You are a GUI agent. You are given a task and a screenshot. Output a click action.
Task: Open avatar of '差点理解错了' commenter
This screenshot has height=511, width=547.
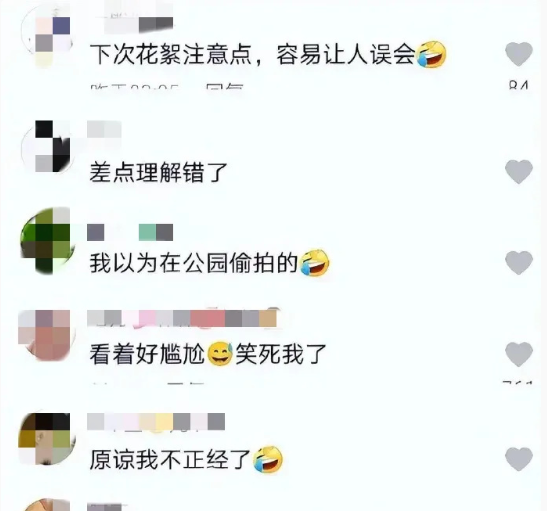tap(48, 146)
